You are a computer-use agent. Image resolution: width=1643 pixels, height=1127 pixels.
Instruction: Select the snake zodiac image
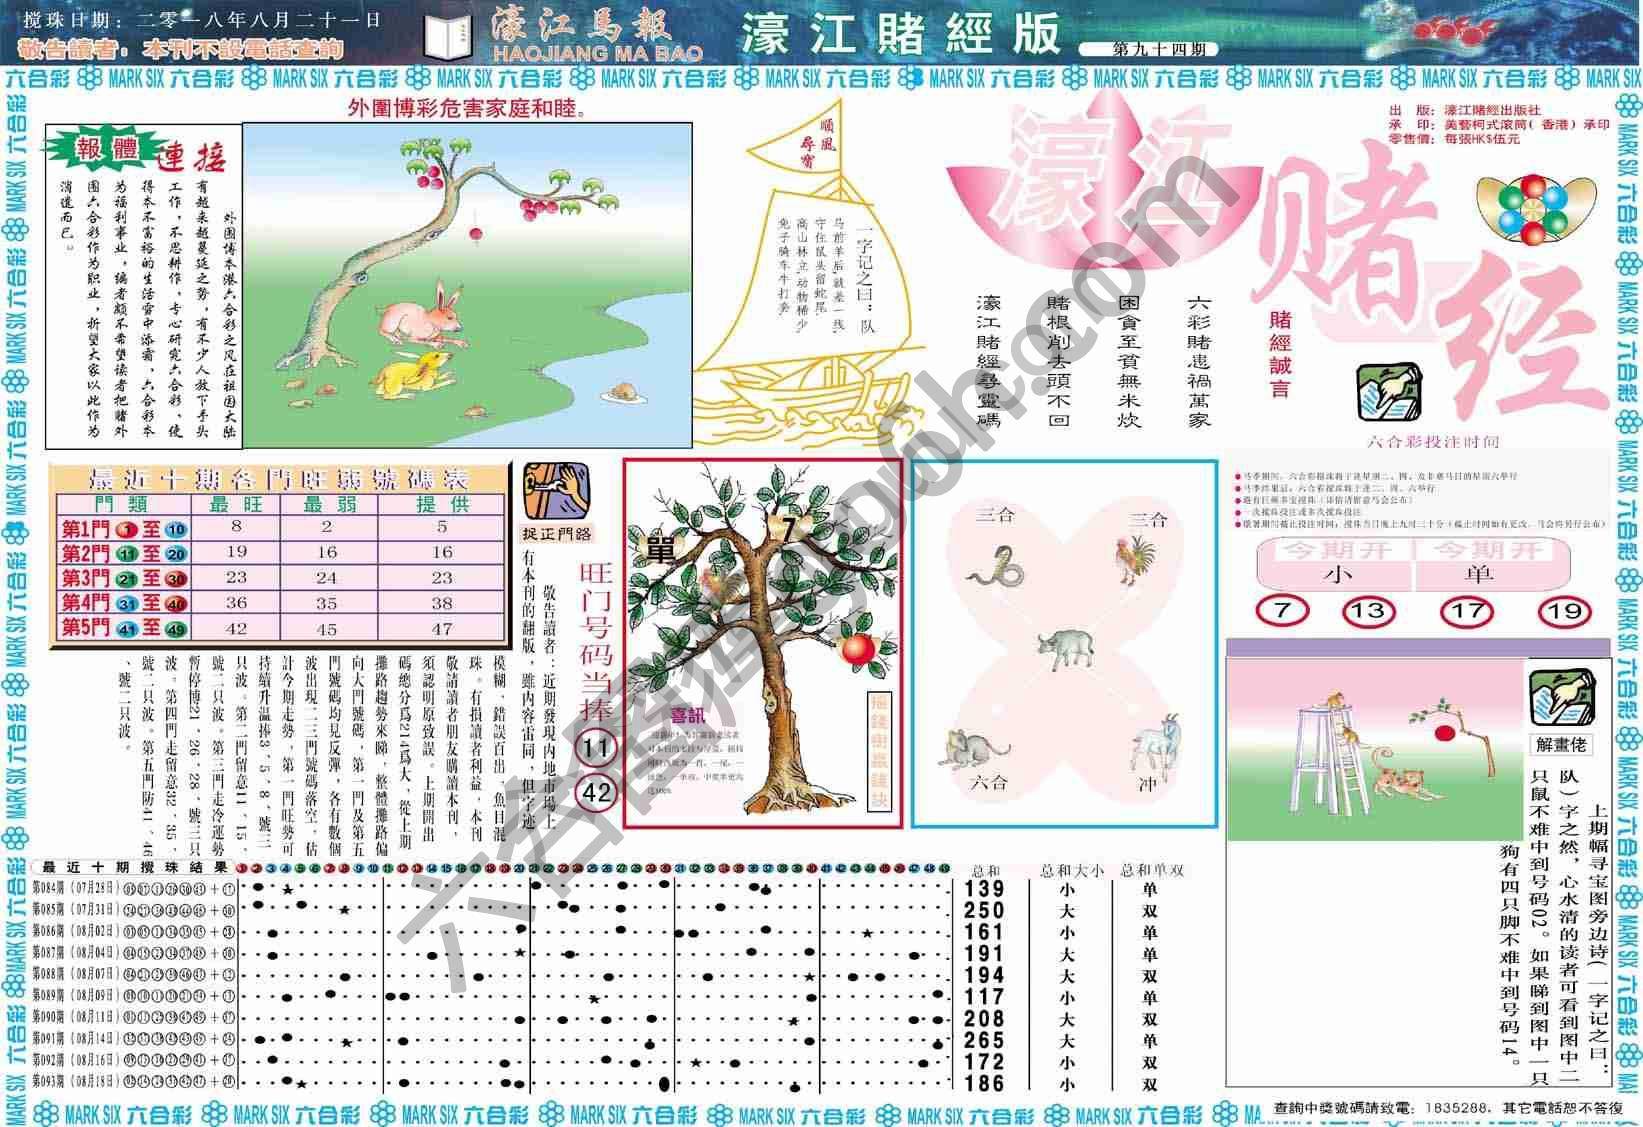(997, 568)
